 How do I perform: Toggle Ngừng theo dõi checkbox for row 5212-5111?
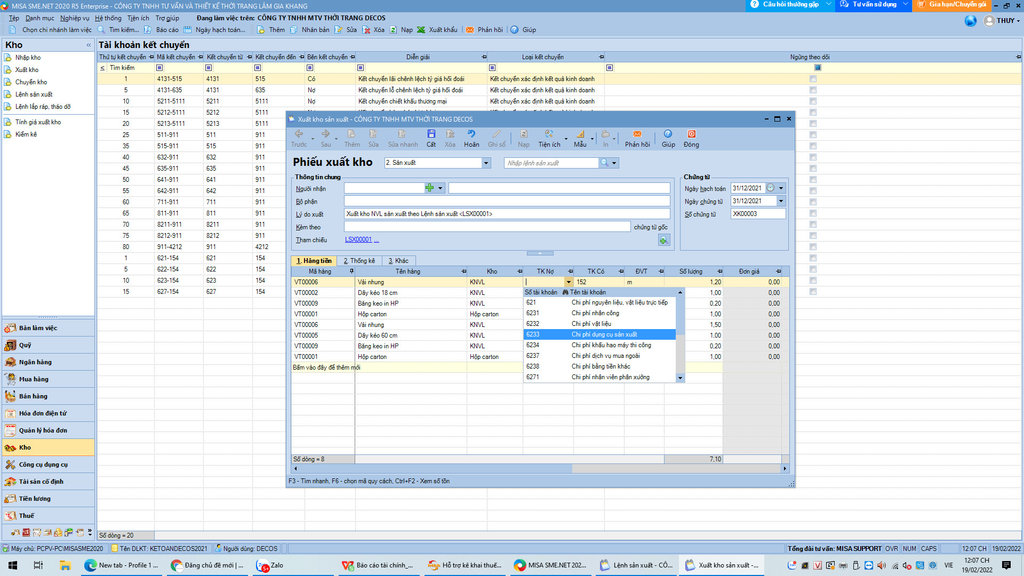813,112
